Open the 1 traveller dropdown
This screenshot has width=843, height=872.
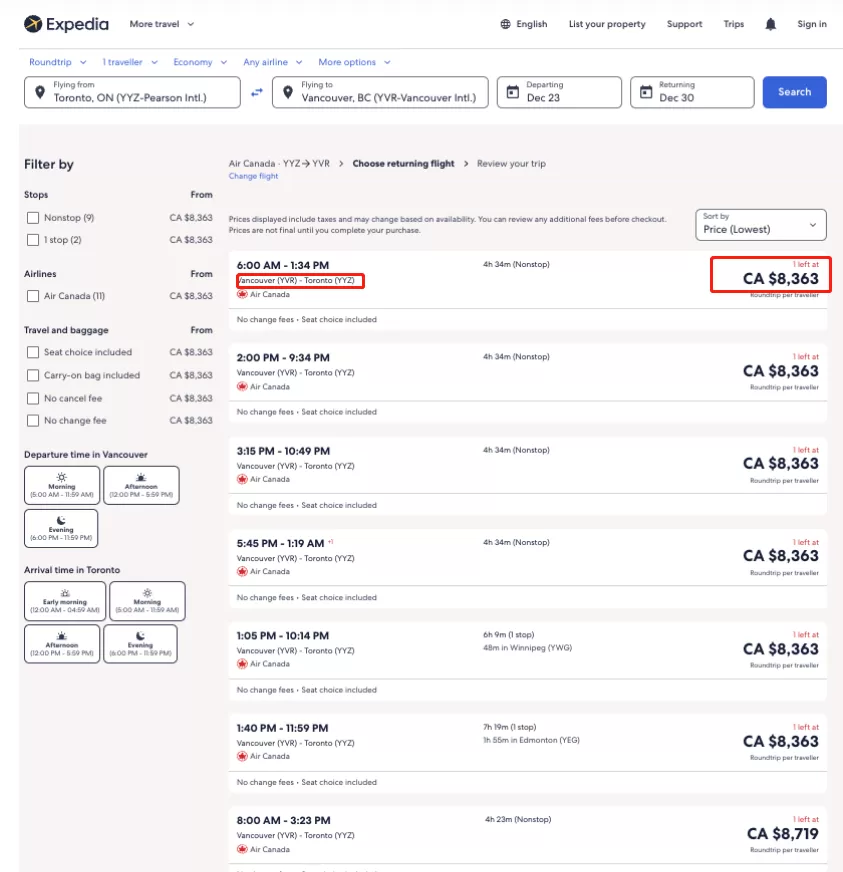[x=130, y=62]
